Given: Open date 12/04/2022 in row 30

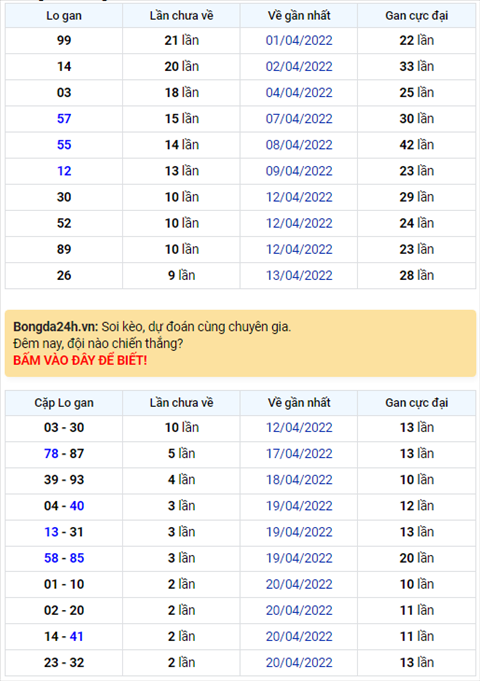Looking at the screenshot, I should point(299,197).
